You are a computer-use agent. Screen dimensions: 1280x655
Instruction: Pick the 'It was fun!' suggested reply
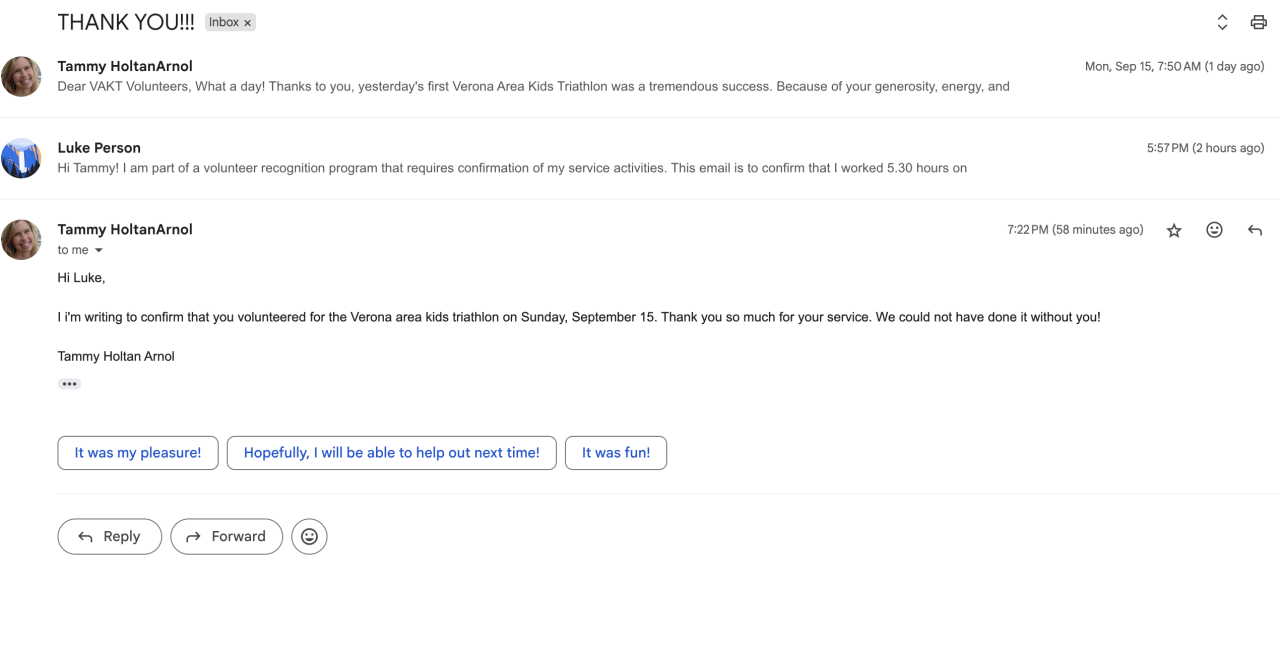click(x=616, y=453)
